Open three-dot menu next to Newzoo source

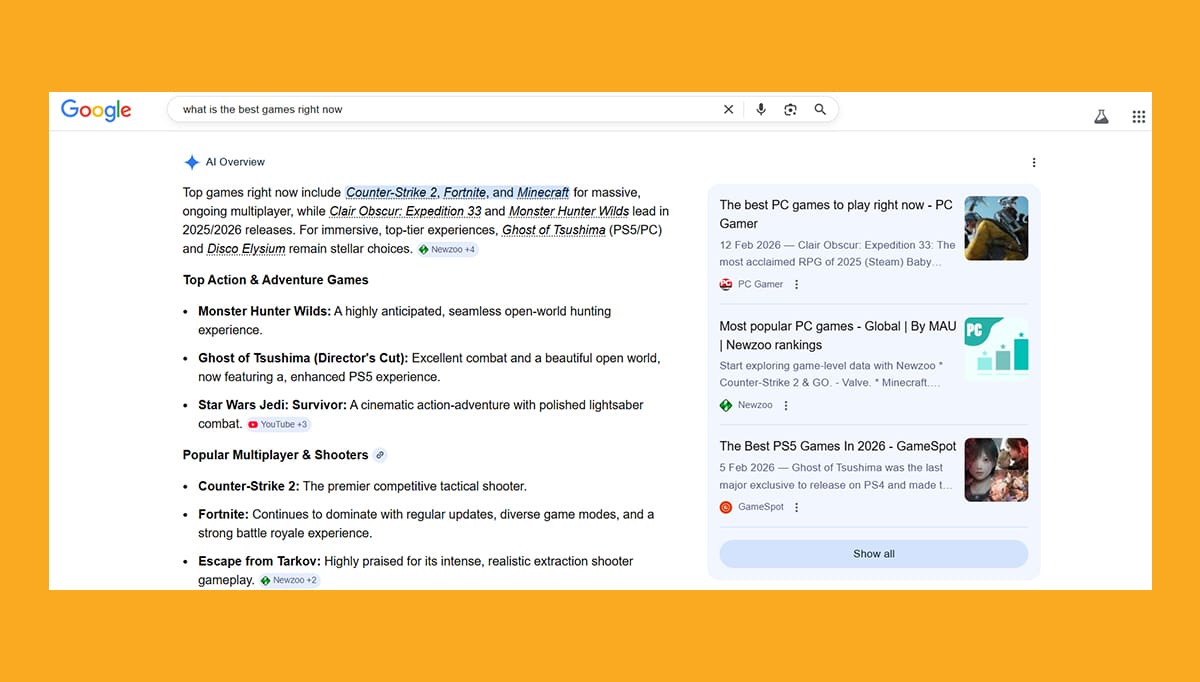coord(786,405)
